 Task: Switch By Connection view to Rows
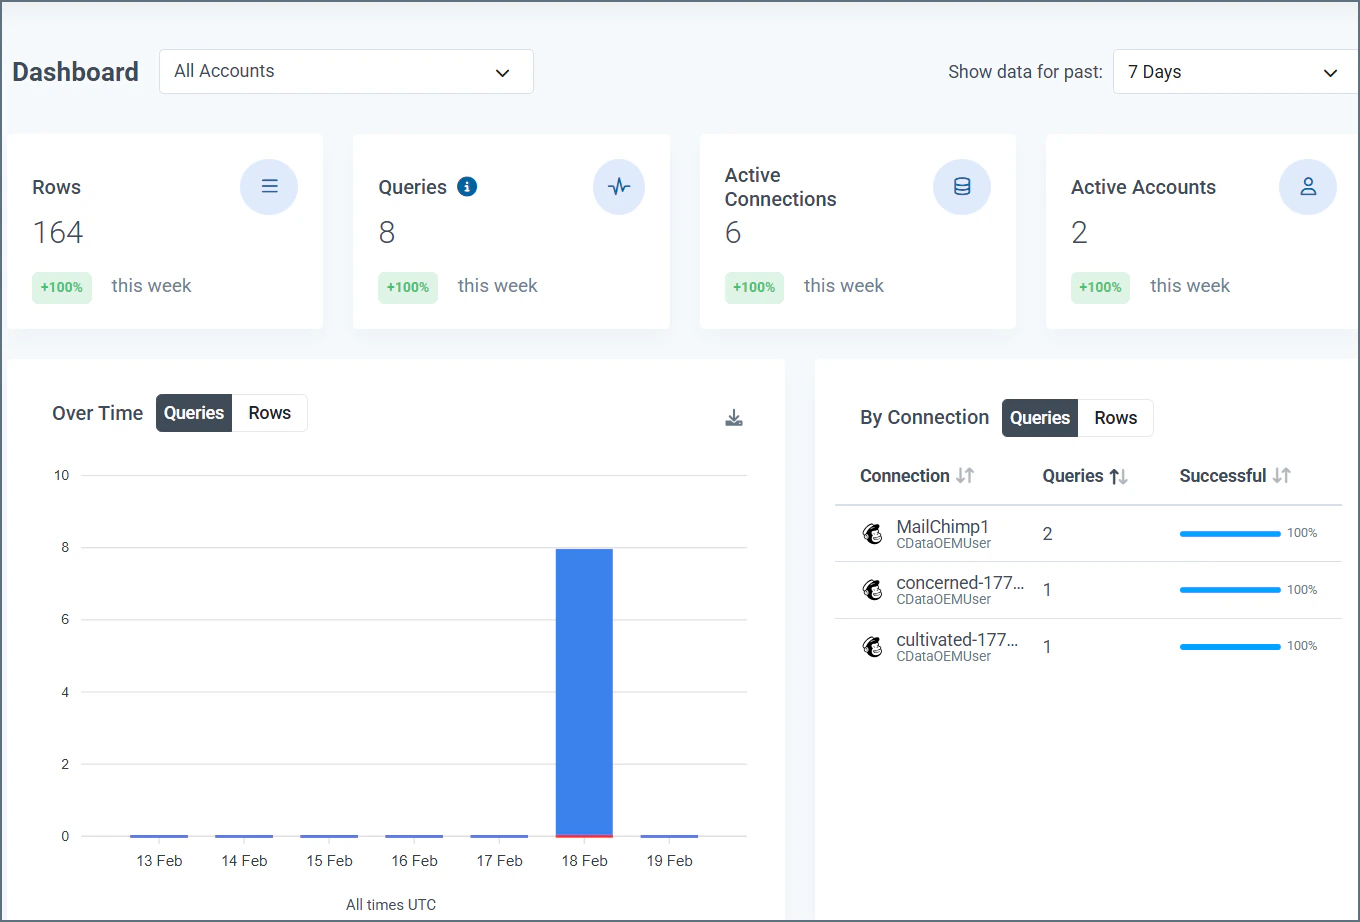[x=1114, y=418]
